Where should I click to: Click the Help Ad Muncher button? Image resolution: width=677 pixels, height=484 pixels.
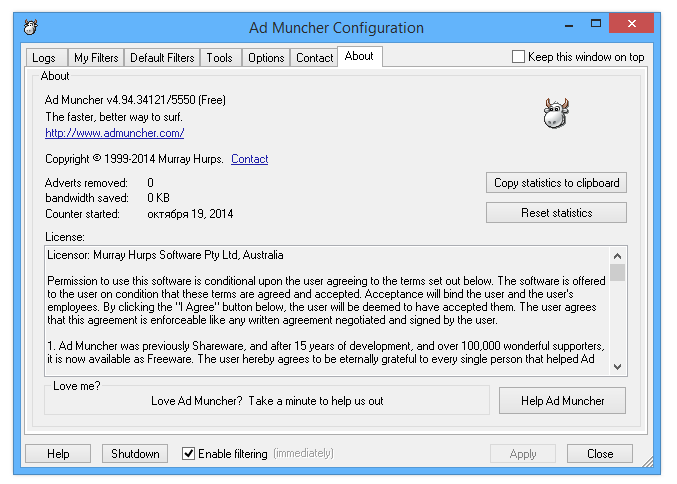coord(562,401)
